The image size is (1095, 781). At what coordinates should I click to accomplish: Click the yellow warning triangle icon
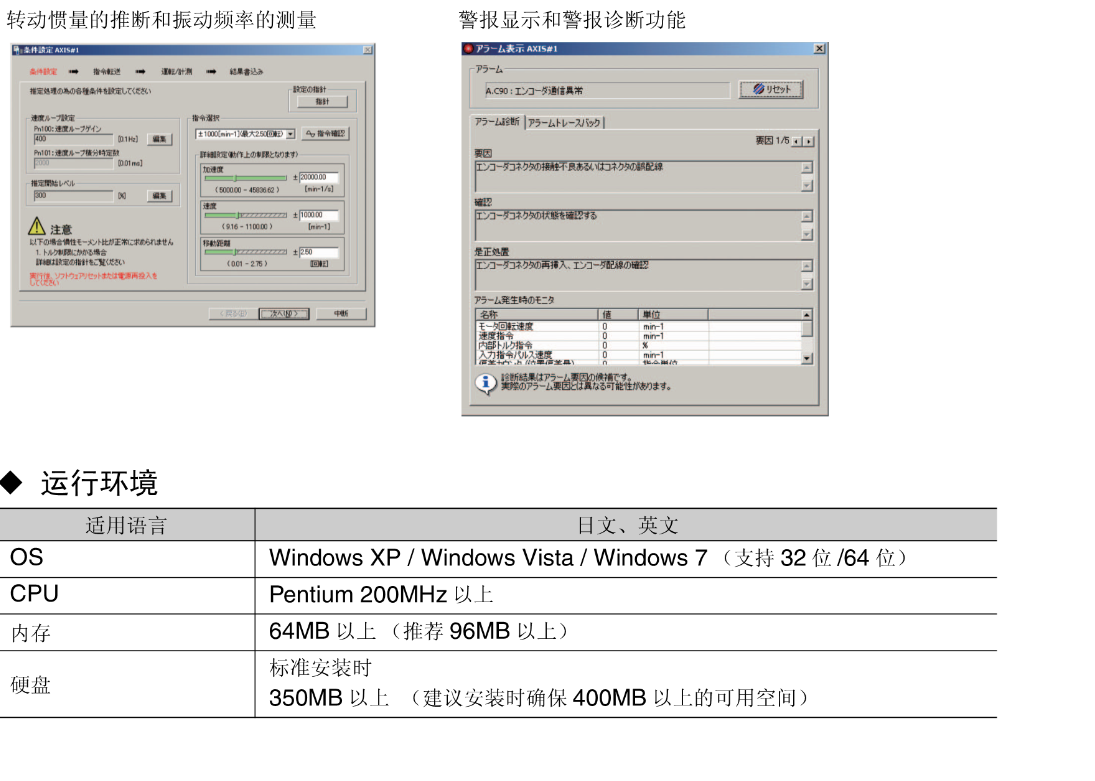point(38,227)
